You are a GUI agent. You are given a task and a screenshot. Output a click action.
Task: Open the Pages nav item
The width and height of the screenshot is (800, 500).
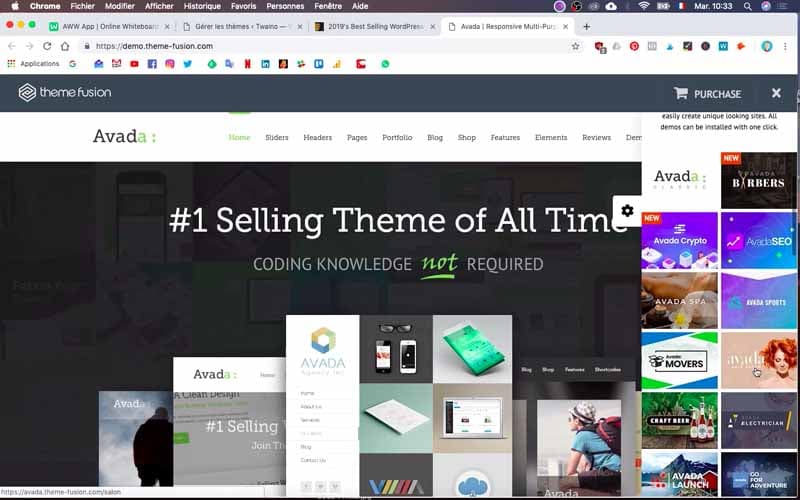(x=357, y=137)
